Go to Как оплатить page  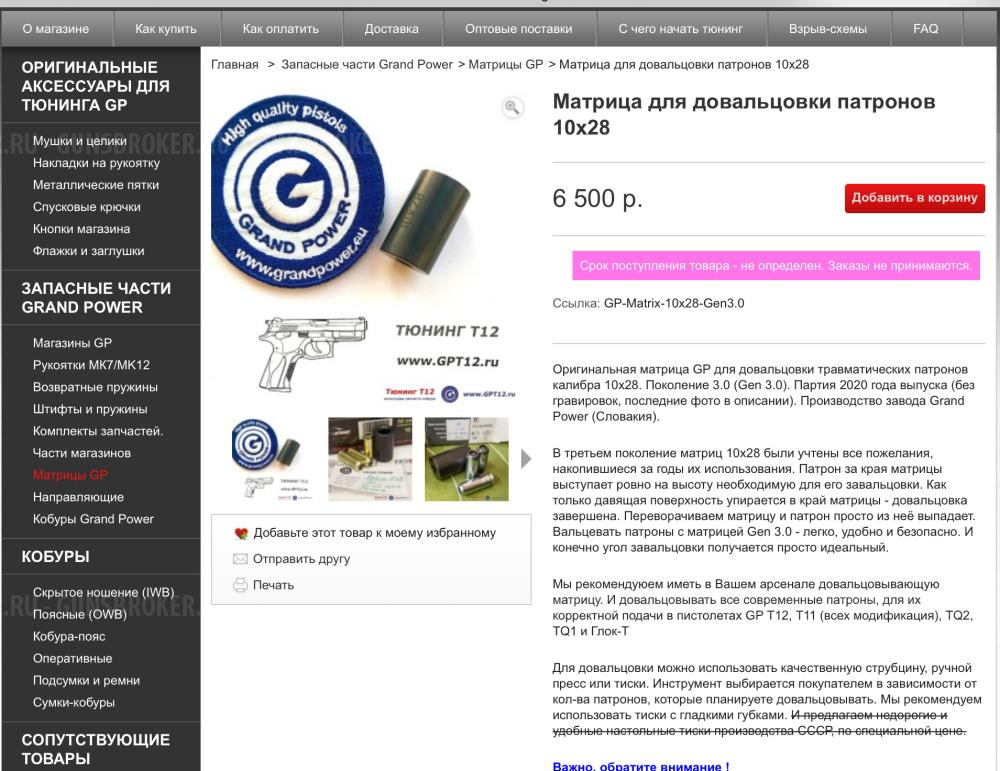pyautogui.click(x=281, y=29)
